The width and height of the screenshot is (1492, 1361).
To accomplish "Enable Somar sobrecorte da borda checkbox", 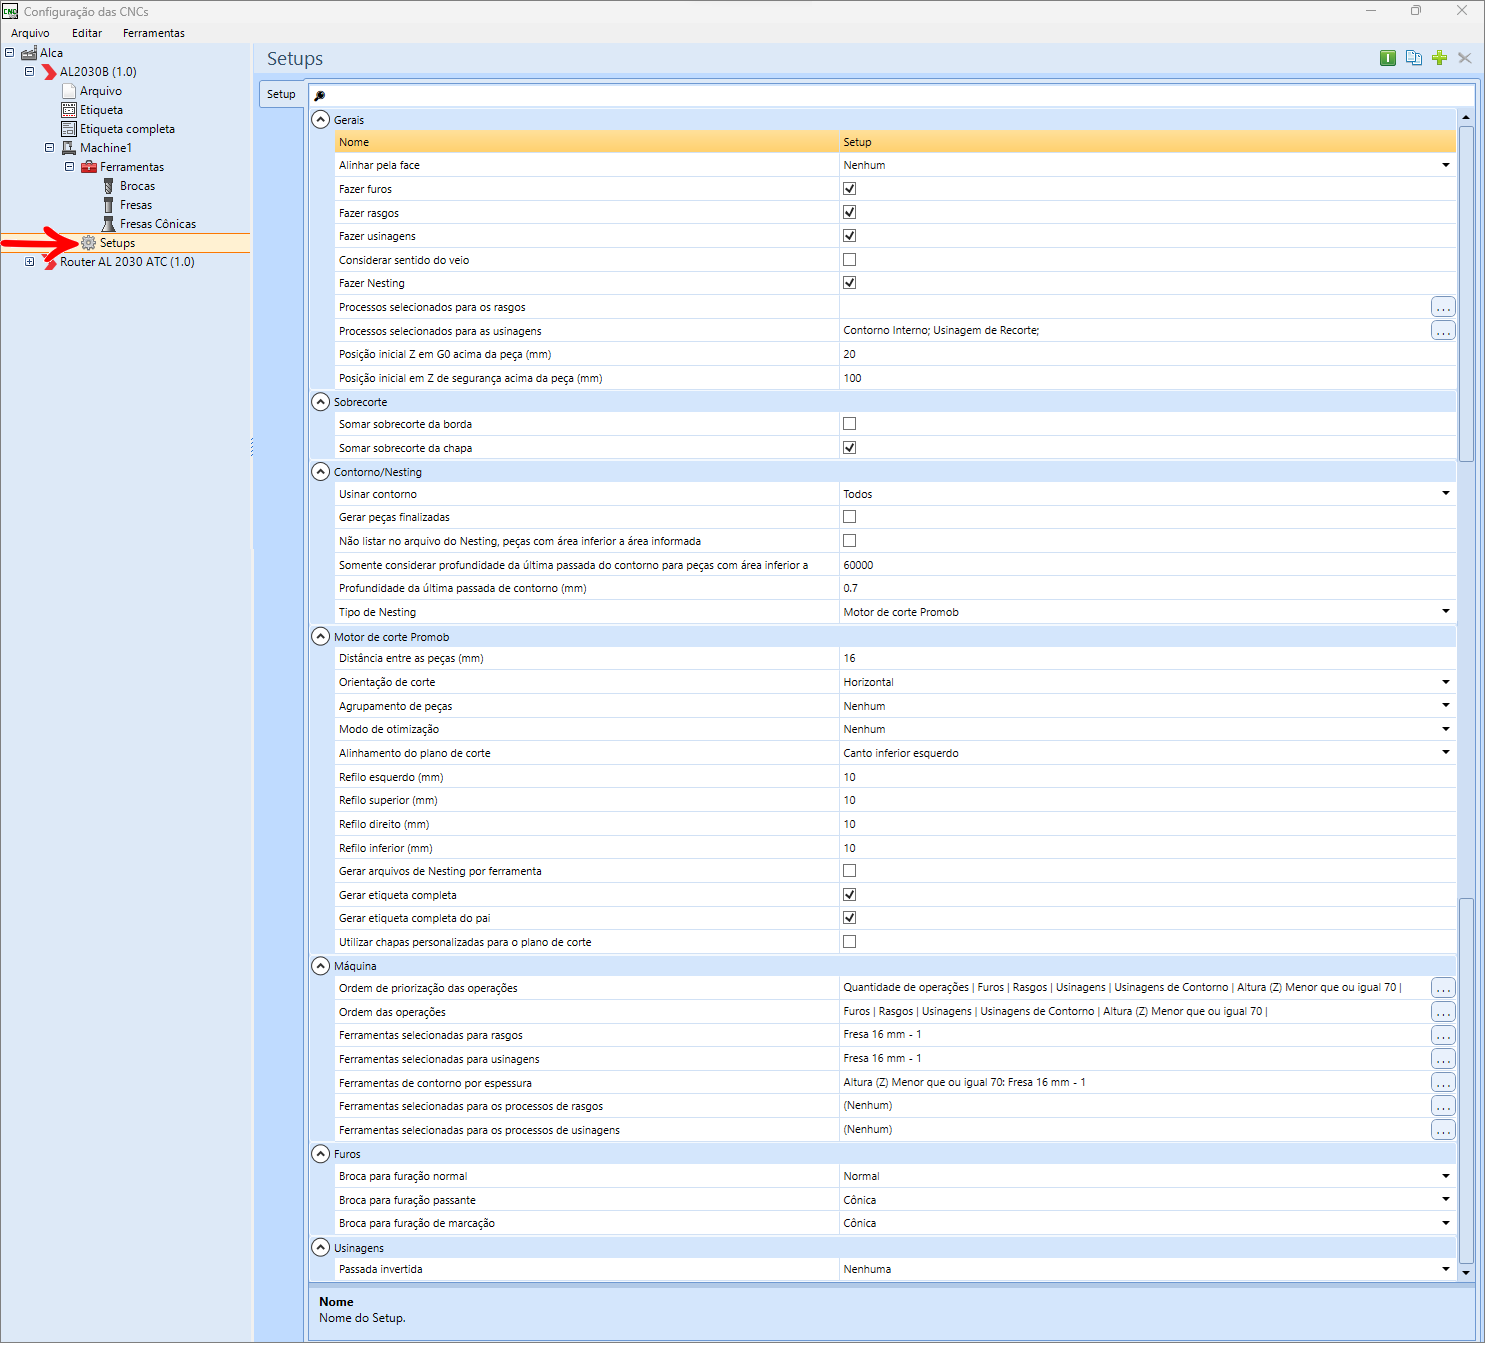I will 849,424.
